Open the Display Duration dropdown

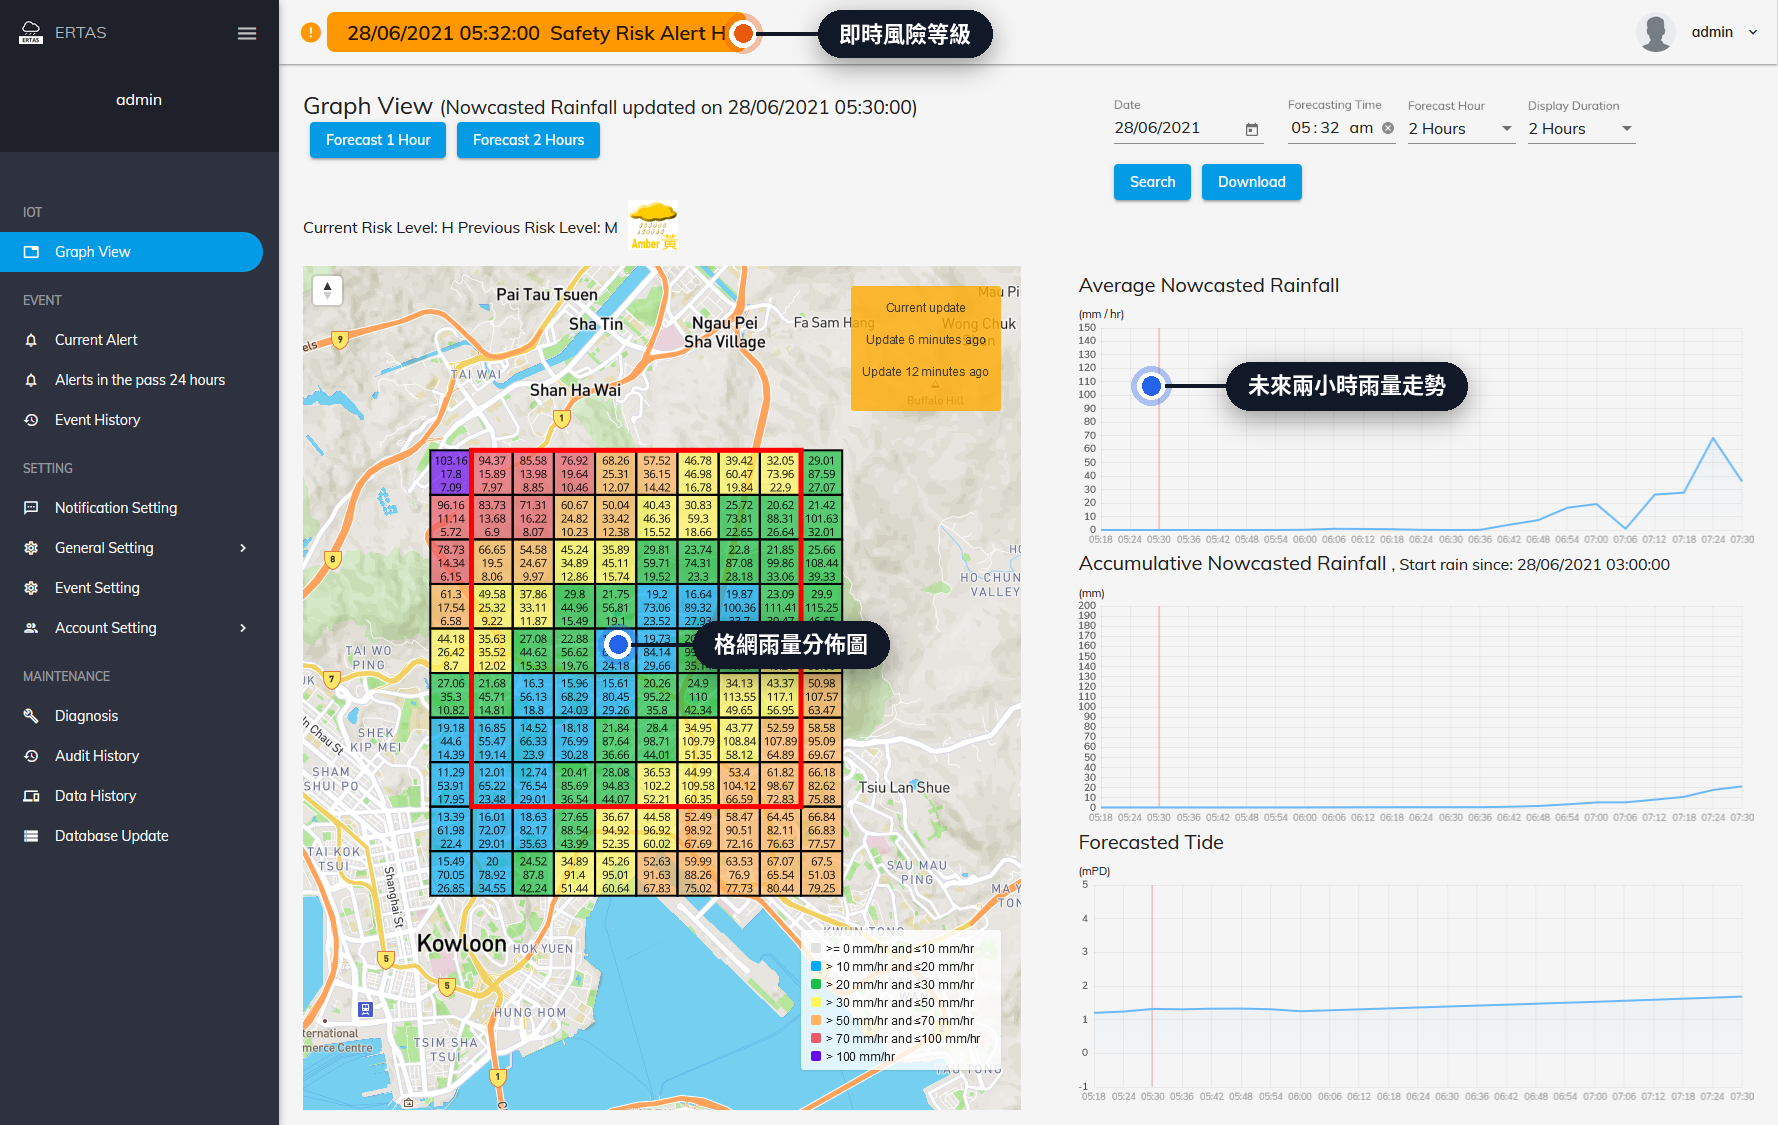(x=1582, y=129)
